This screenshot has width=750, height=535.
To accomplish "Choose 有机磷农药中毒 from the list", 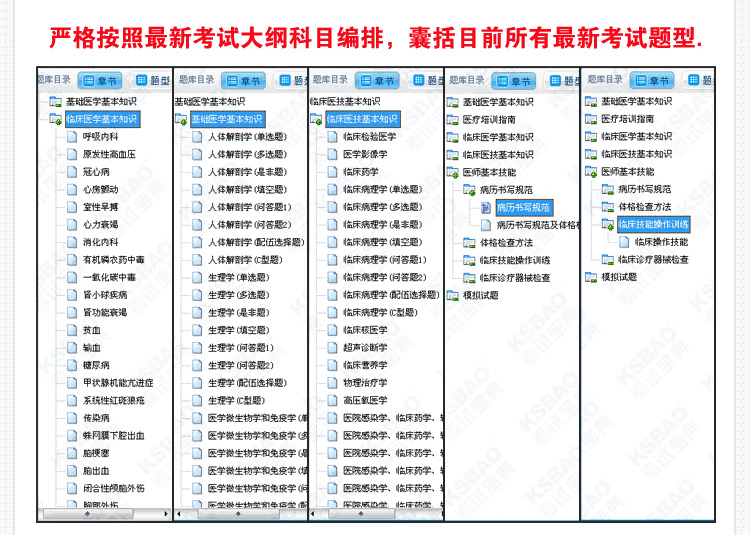I will pos(113,260).
